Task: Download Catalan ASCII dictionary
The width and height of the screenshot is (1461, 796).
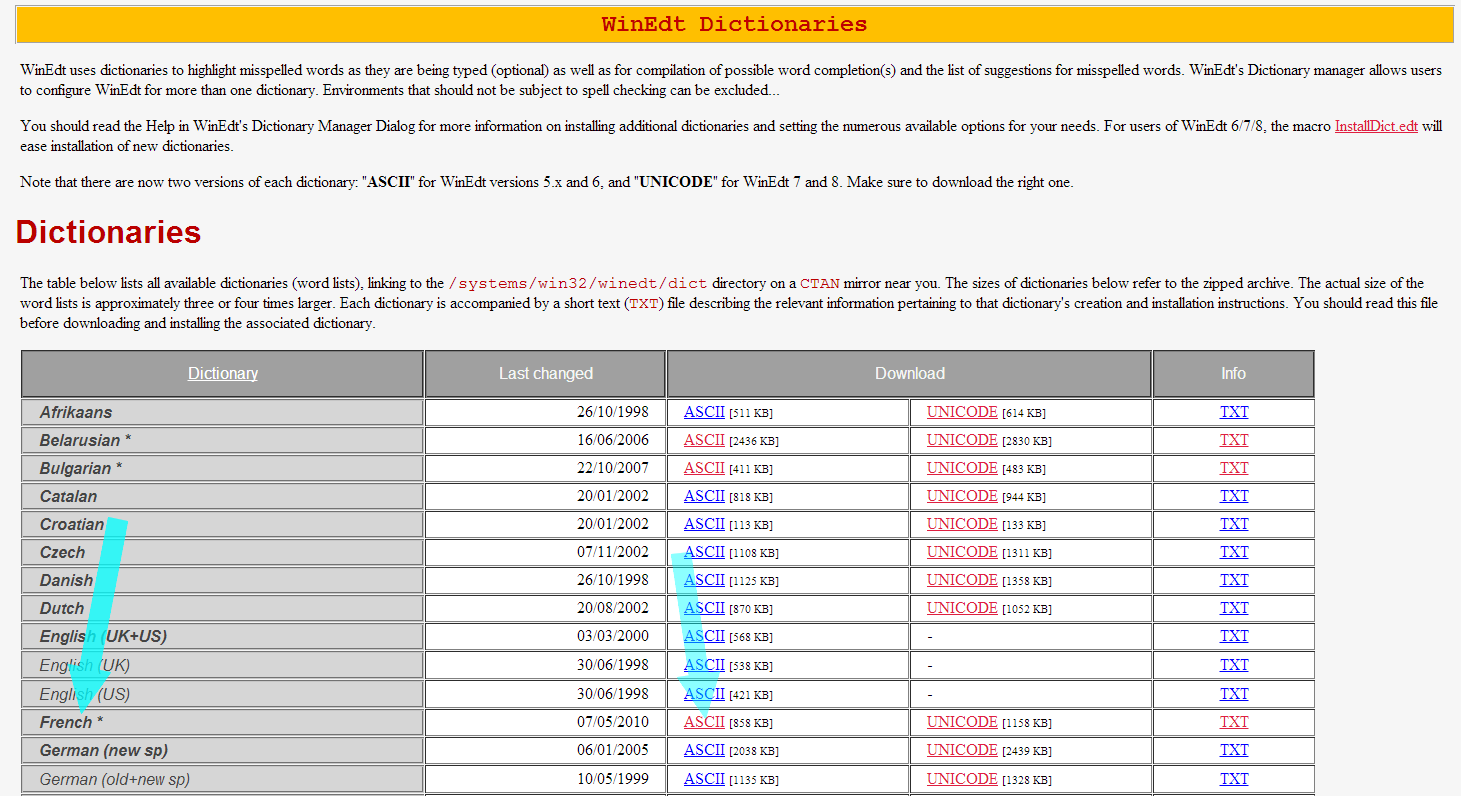Action: tap(704, 496)
